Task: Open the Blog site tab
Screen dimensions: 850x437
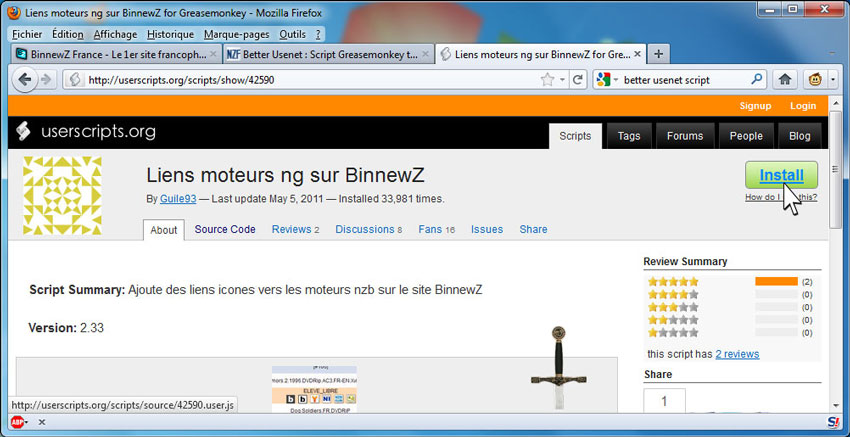Action: coord(800,136)
